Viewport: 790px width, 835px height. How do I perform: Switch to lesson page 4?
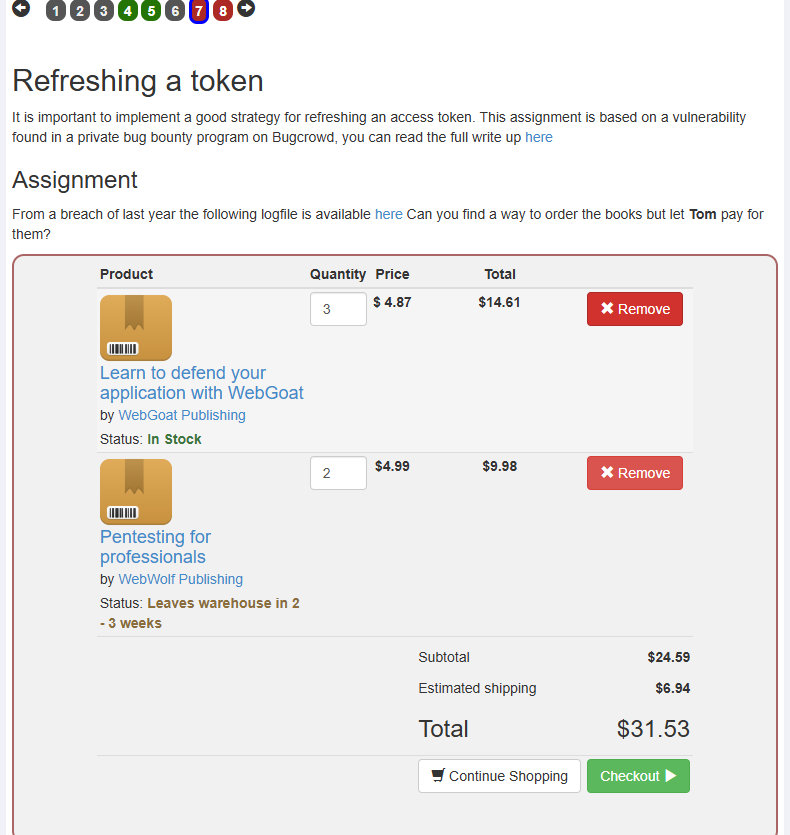pyautogui.click(x=127, y=12)
